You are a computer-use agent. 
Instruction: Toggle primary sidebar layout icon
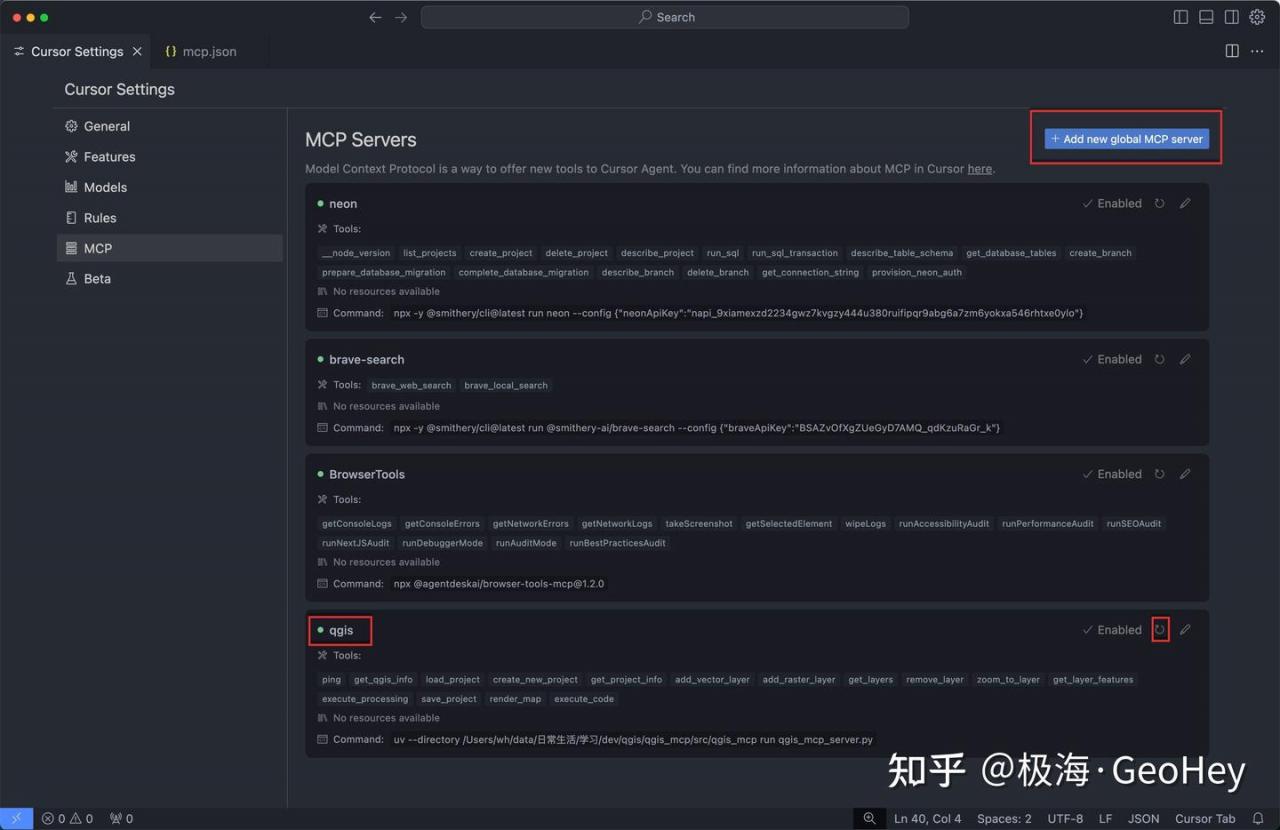point(1181,17)
